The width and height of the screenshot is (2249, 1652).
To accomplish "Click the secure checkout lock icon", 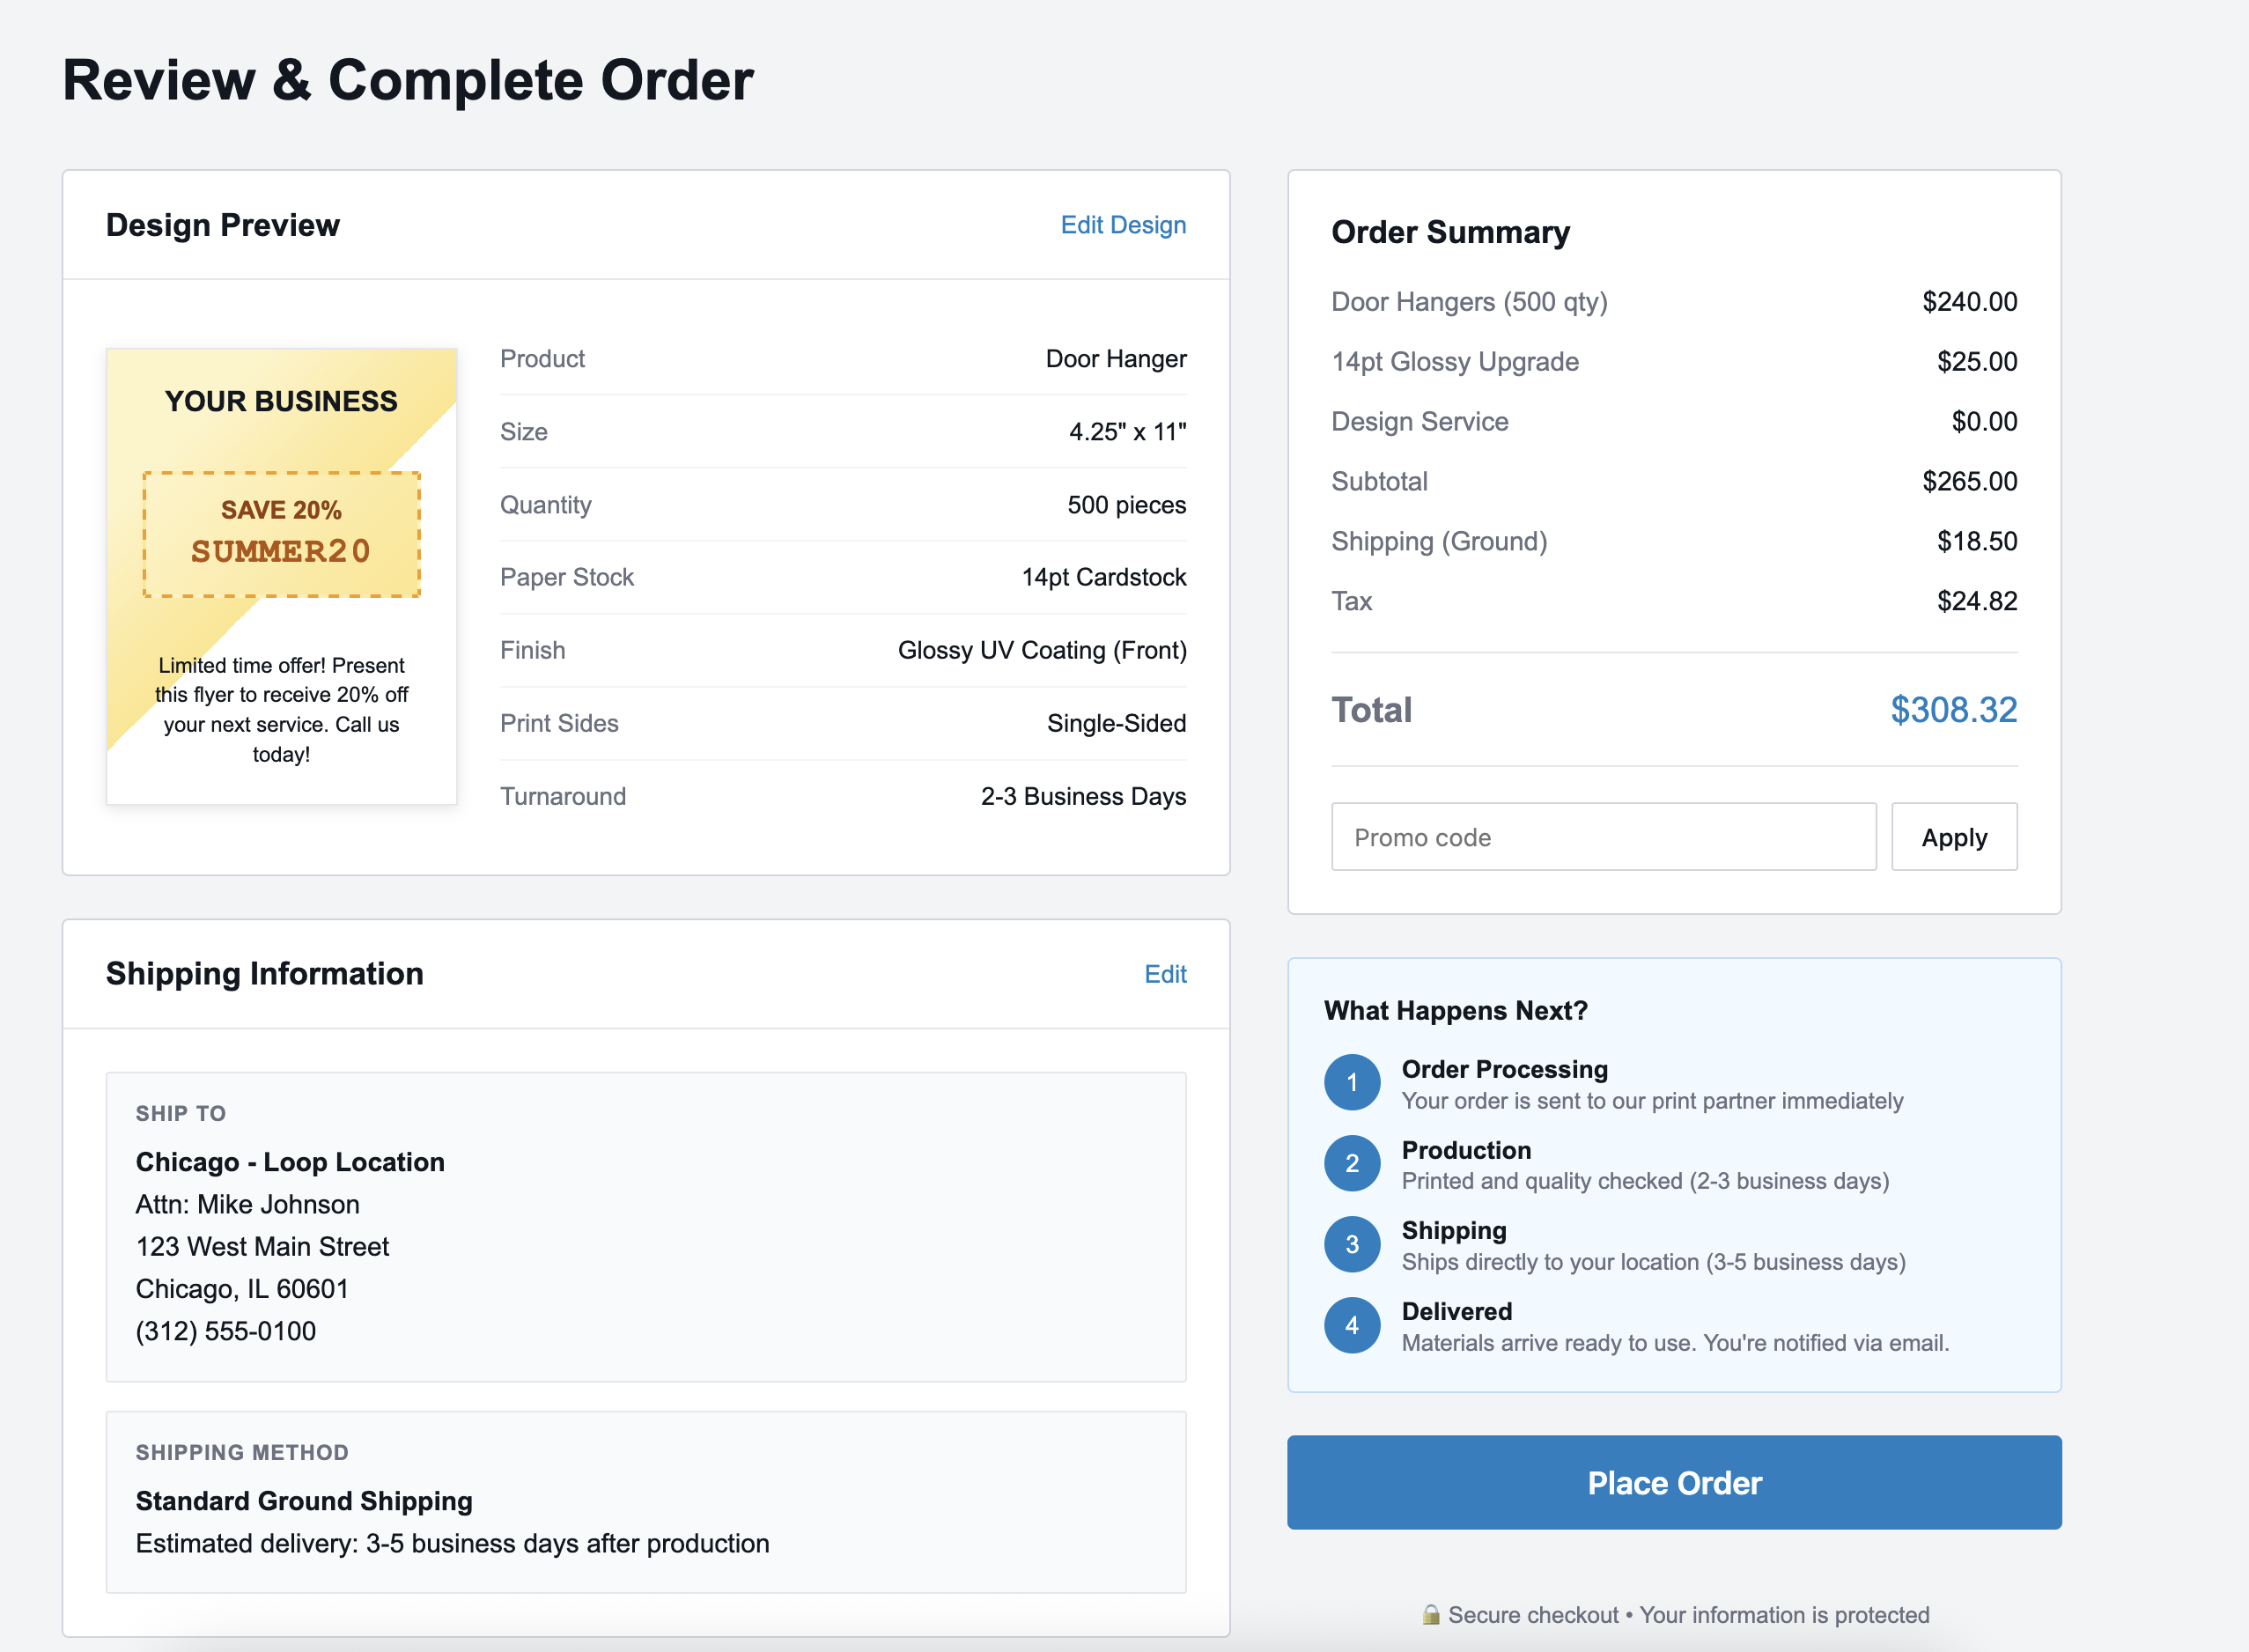I will [x=1430, y=1614].
